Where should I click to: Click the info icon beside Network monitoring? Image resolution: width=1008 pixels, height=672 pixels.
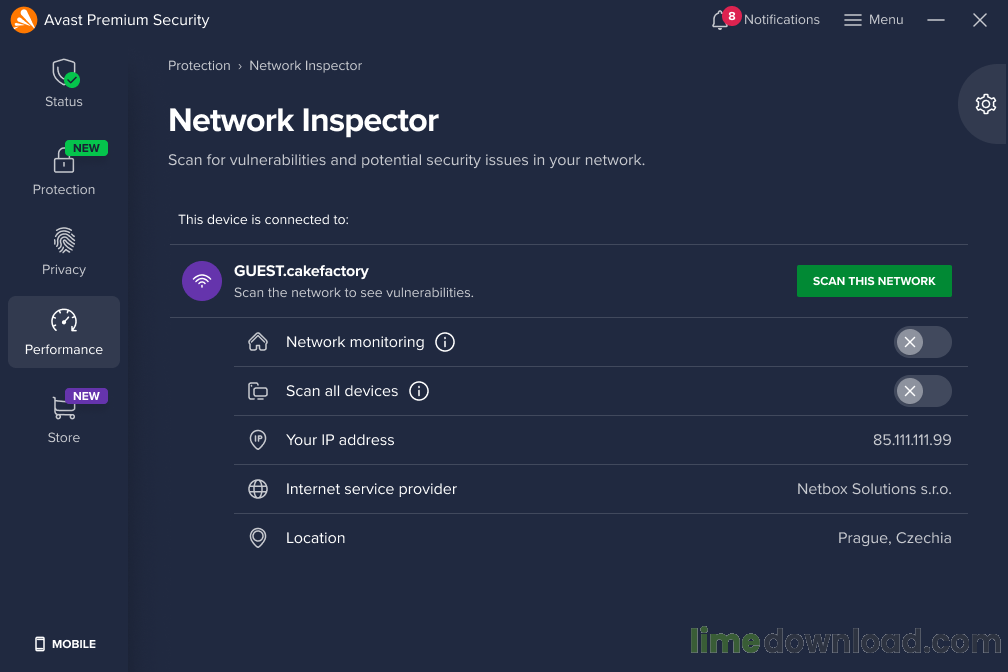pyautogui.click(x=445, y=342)
